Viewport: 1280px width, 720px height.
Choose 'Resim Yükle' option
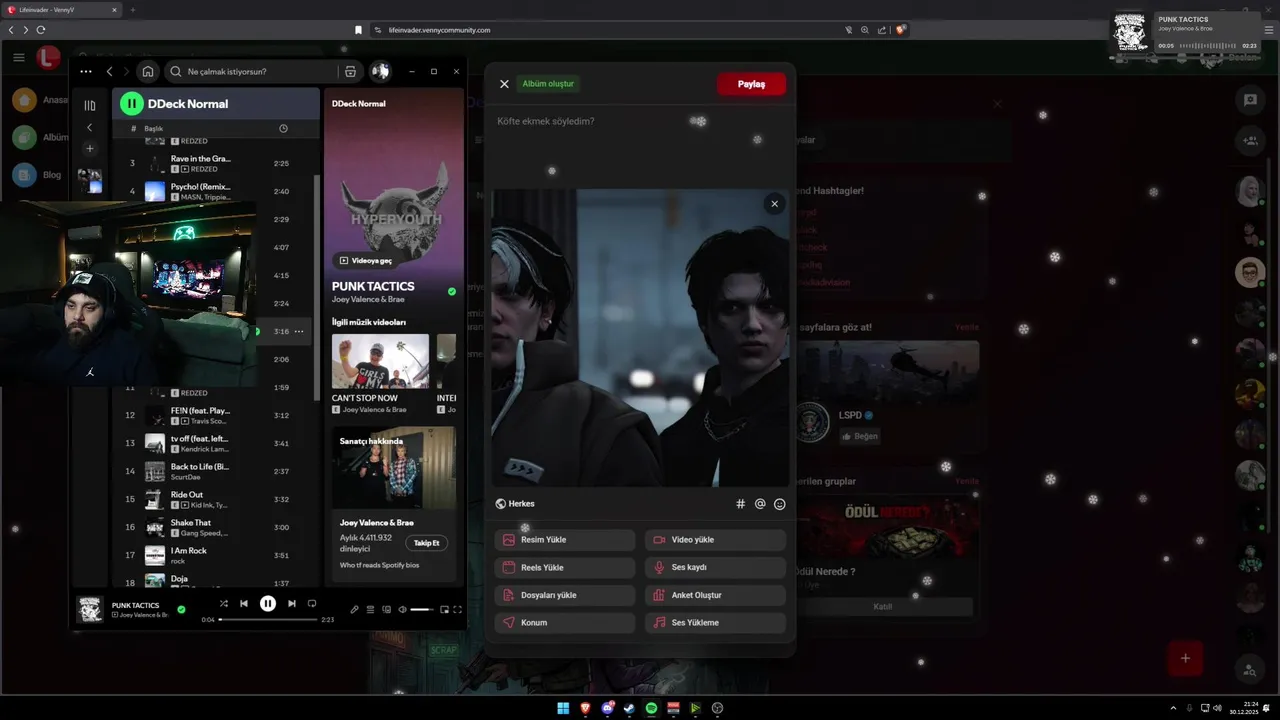coord(565,540)
